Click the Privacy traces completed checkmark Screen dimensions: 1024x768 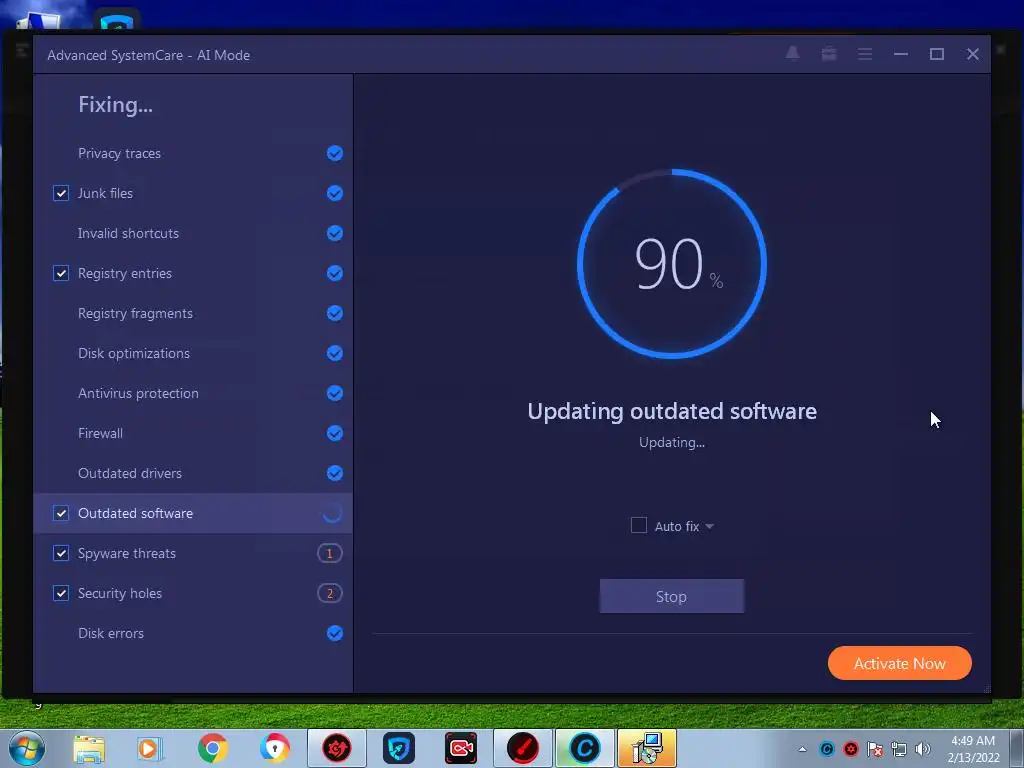(334, 153)
